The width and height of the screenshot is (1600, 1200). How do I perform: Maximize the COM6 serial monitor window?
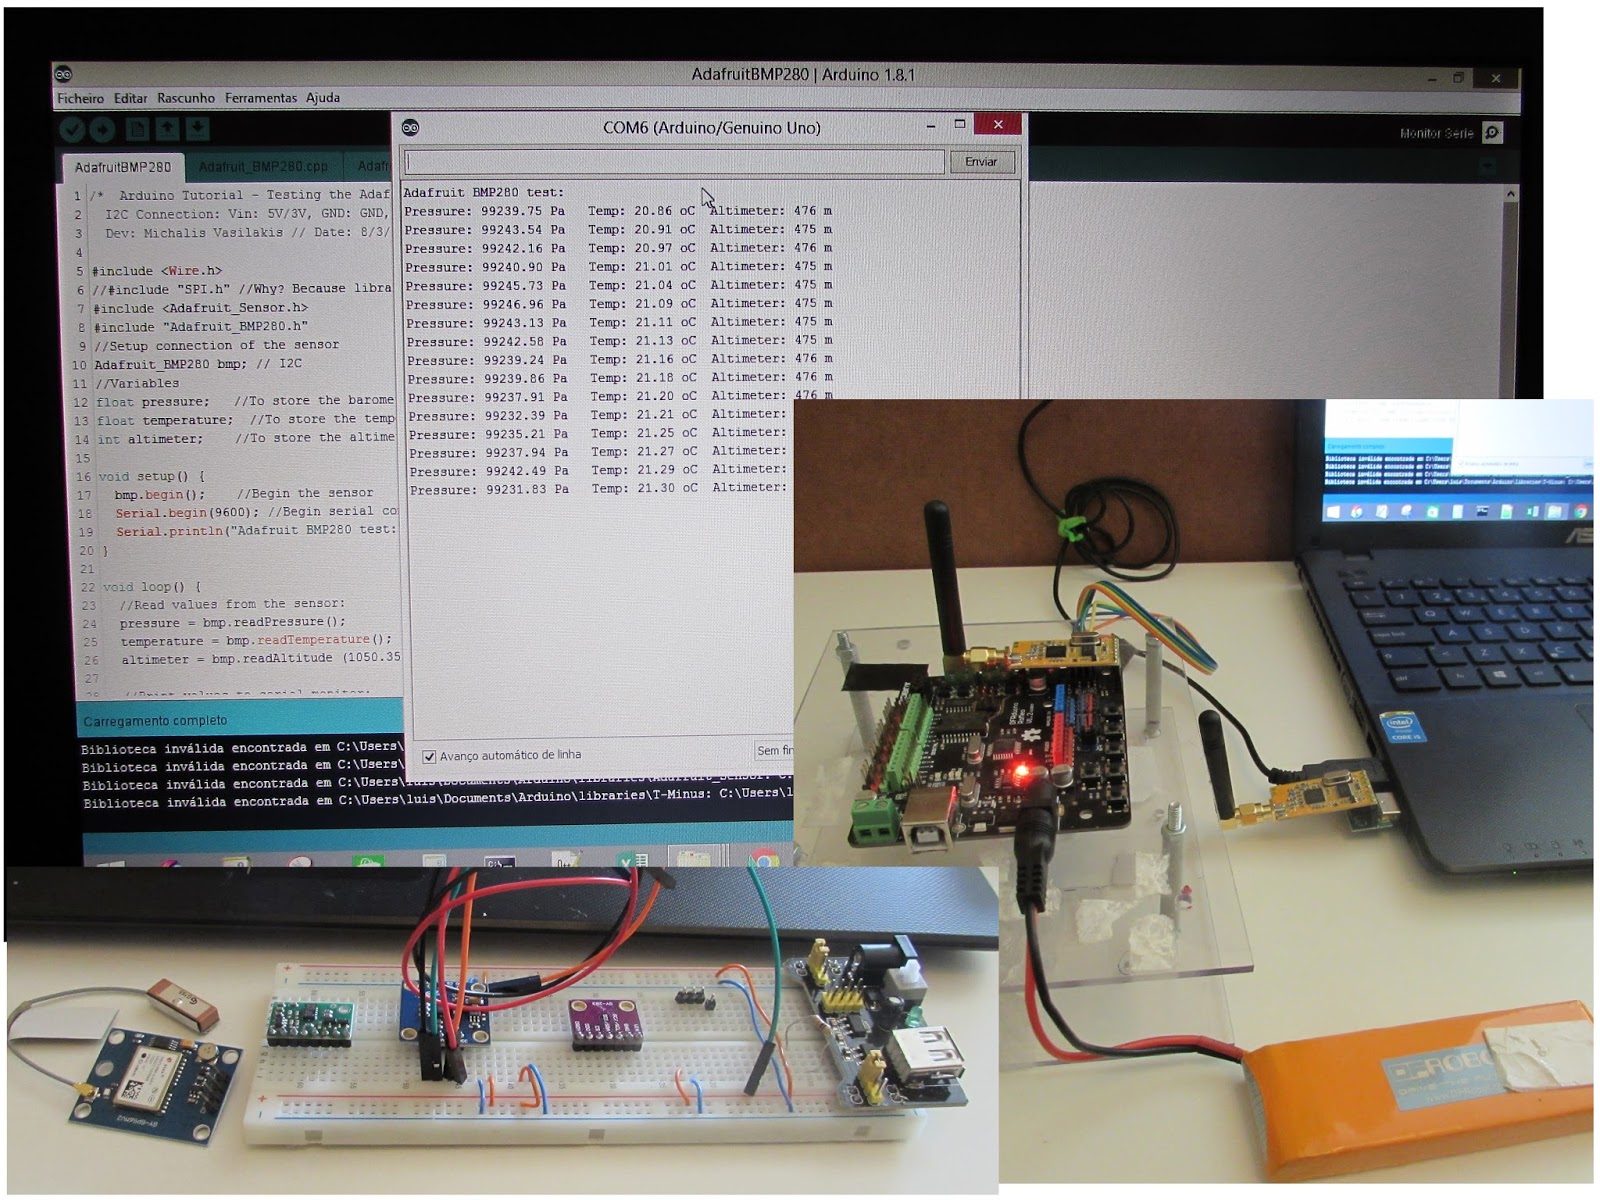tap(960, 124)
